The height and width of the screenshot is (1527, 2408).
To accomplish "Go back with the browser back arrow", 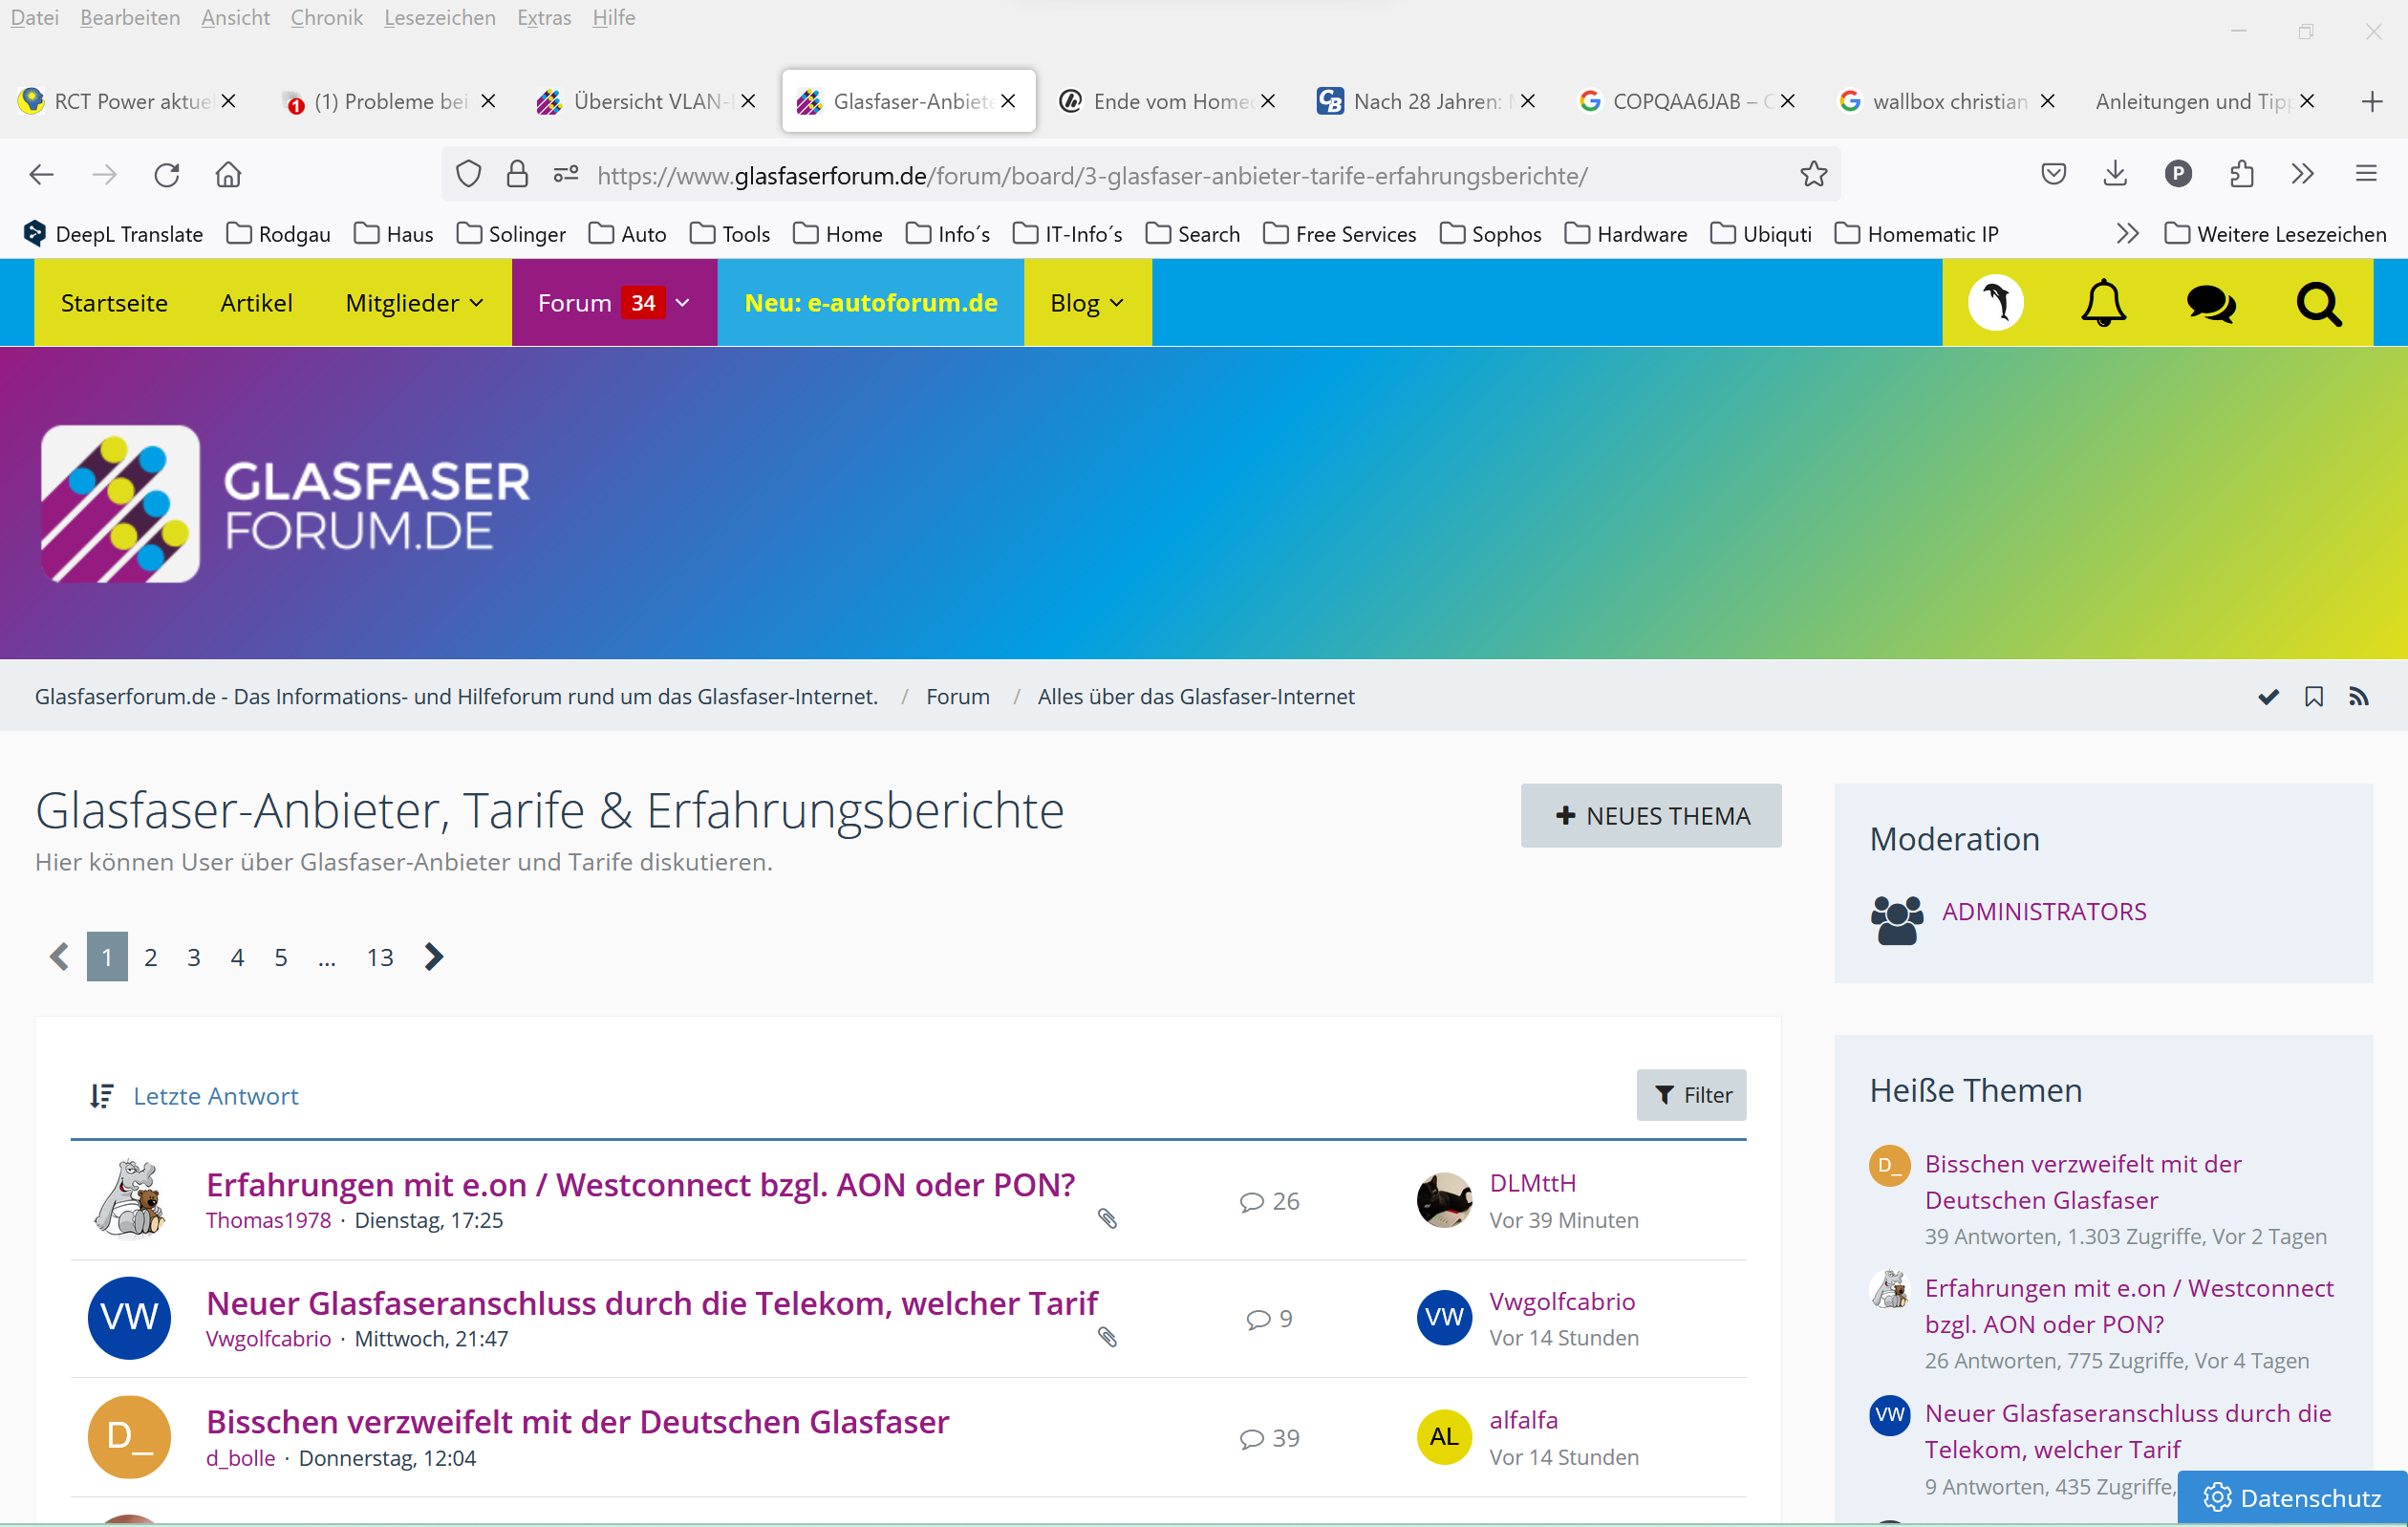I will [x=41, y=175].
